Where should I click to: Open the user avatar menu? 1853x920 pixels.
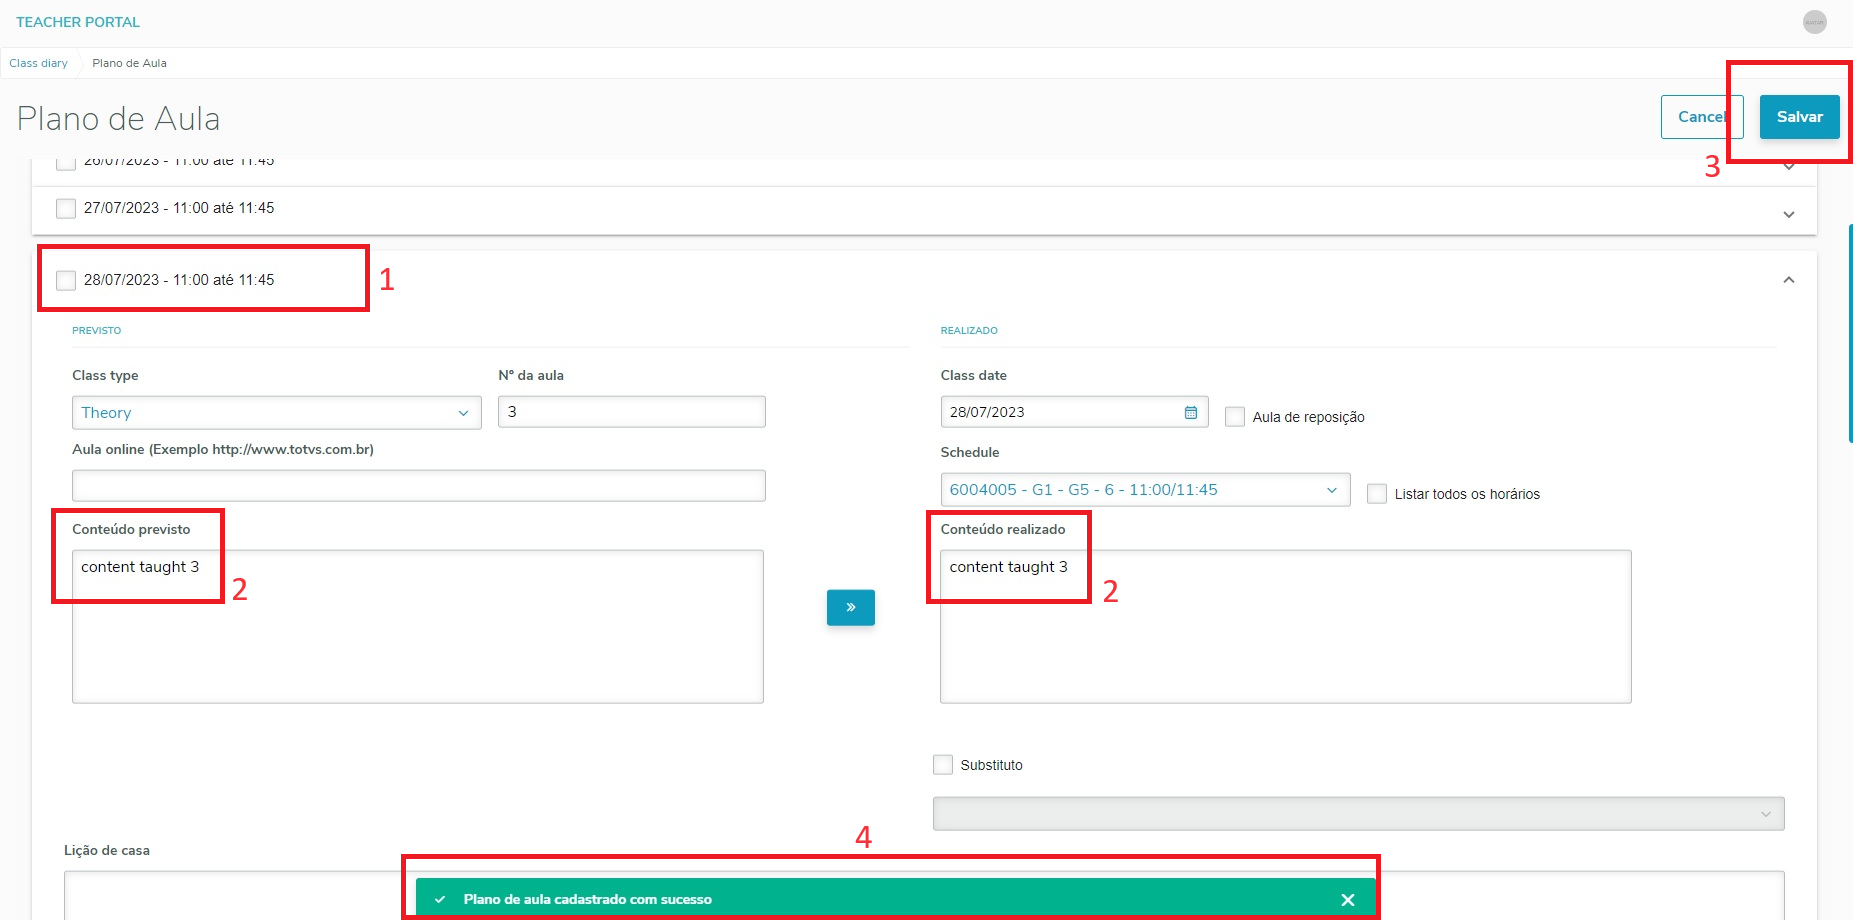click(1814, 22)
